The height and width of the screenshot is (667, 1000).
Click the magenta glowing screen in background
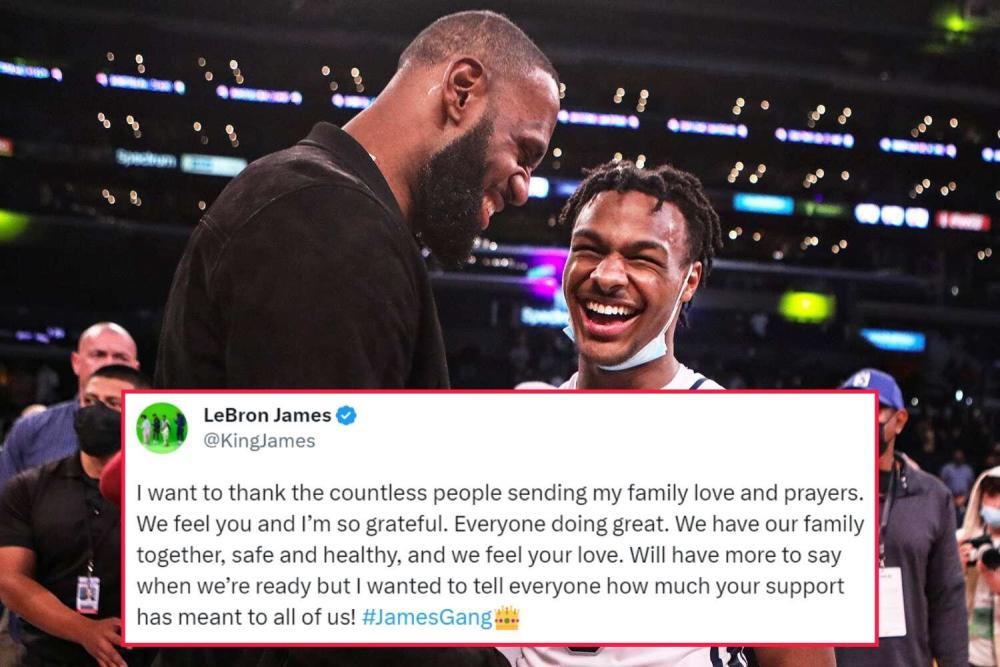click(545, 279)
